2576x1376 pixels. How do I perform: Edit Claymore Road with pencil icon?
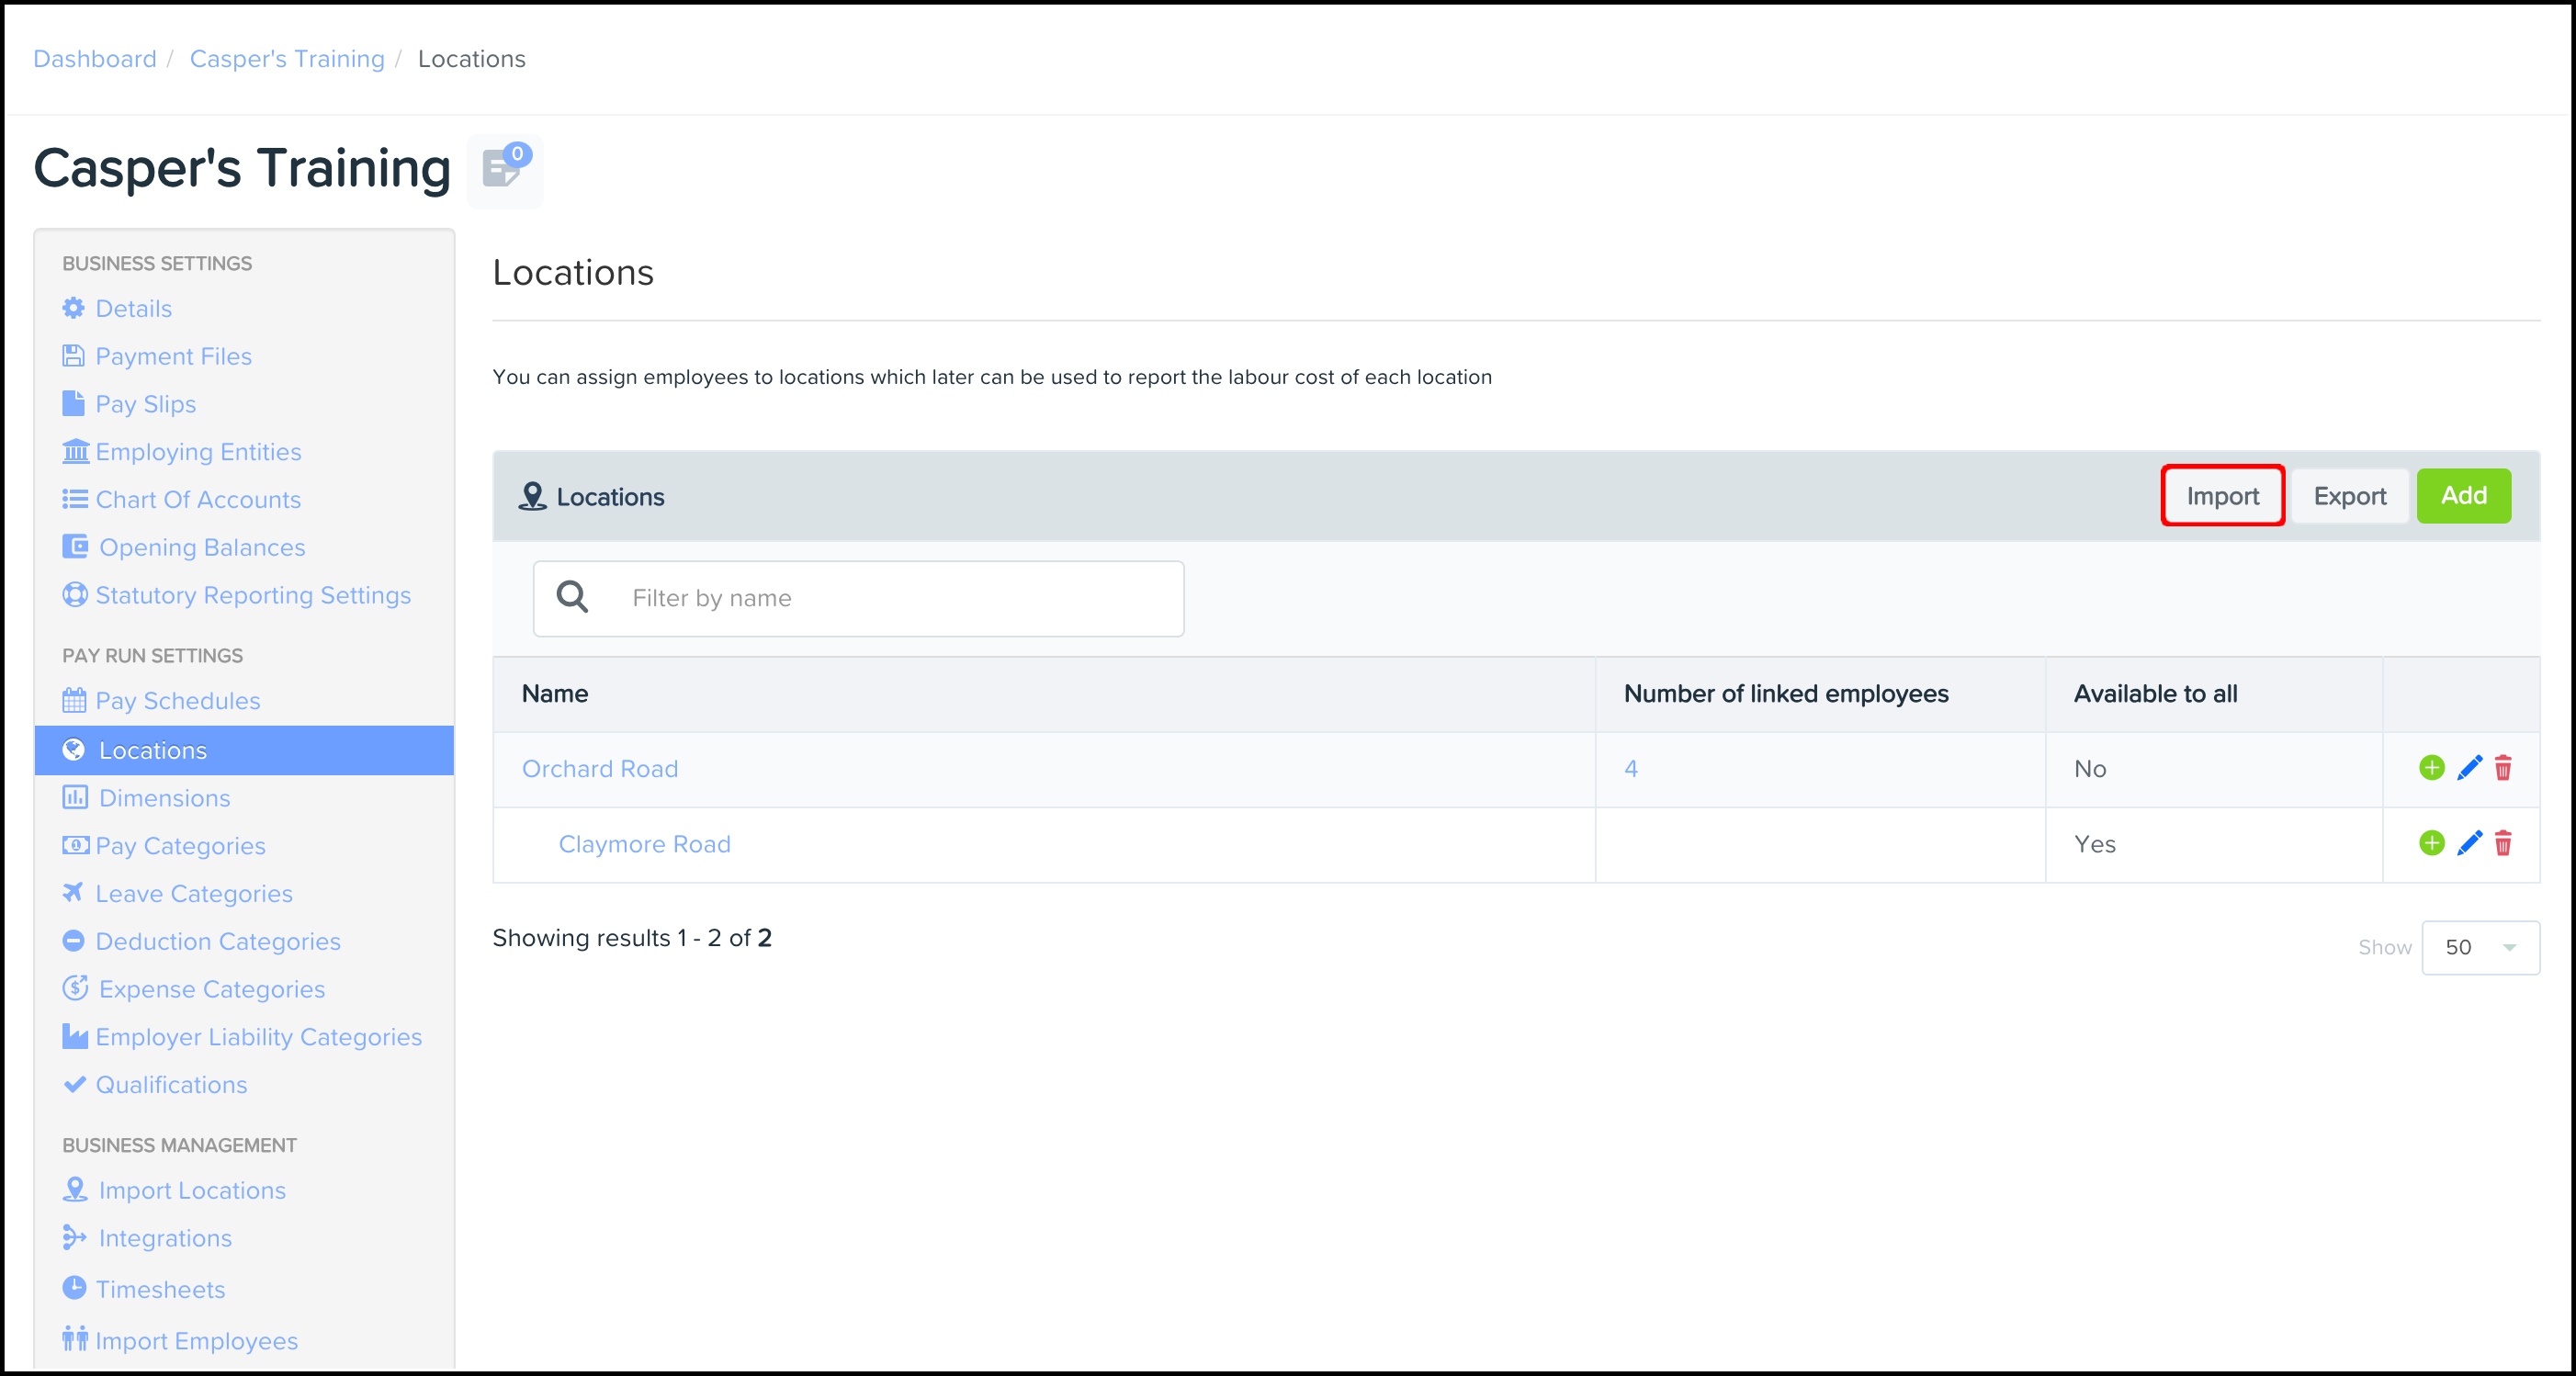click(x=2469, y=843)
